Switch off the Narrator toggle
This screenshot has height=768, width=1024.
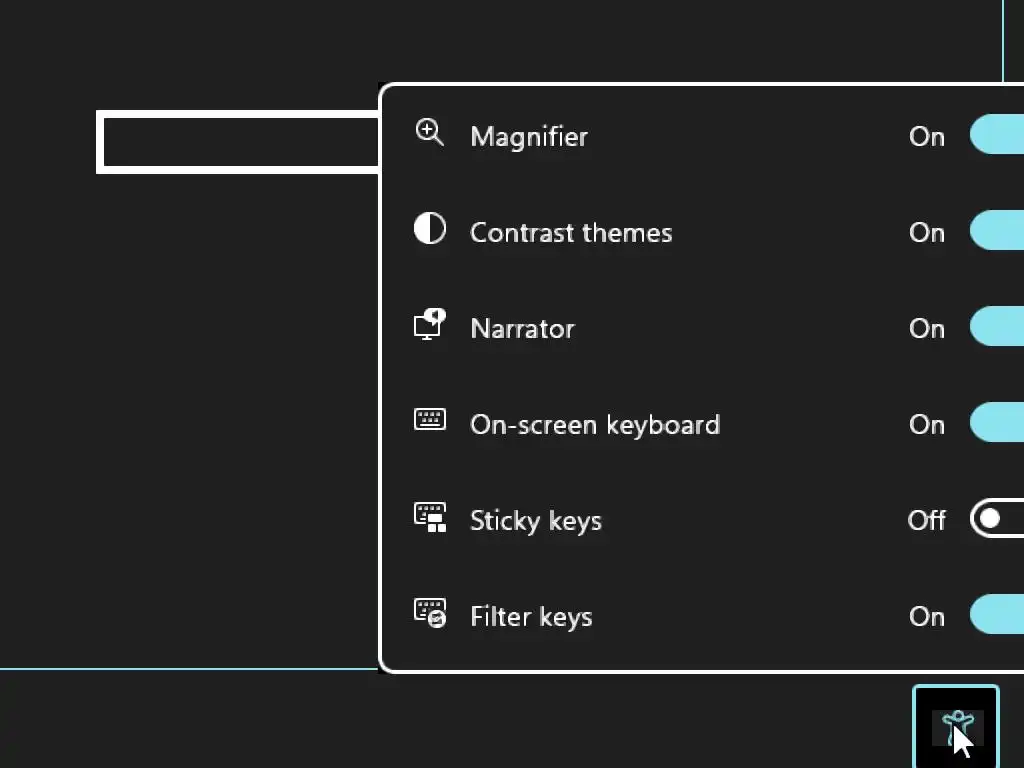[998, 327]
